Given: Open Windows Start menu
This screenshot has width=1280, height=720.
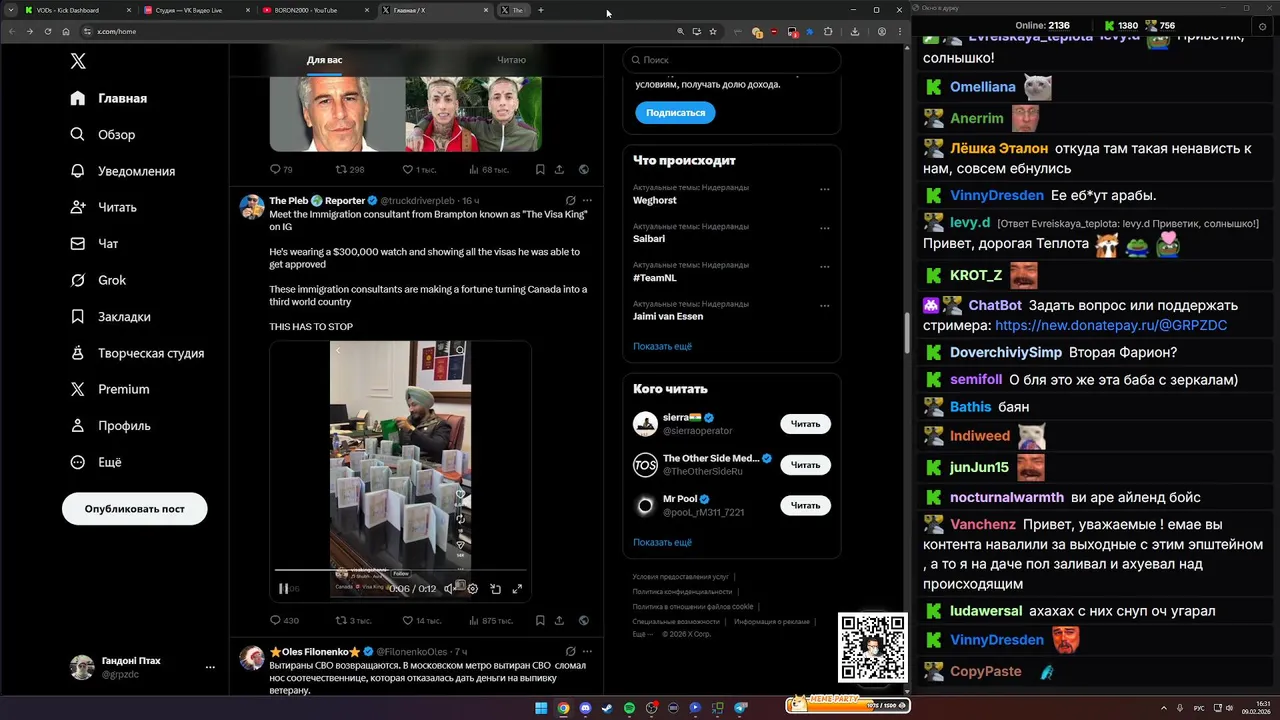Looking at the screenshot, I should [541, 708].
